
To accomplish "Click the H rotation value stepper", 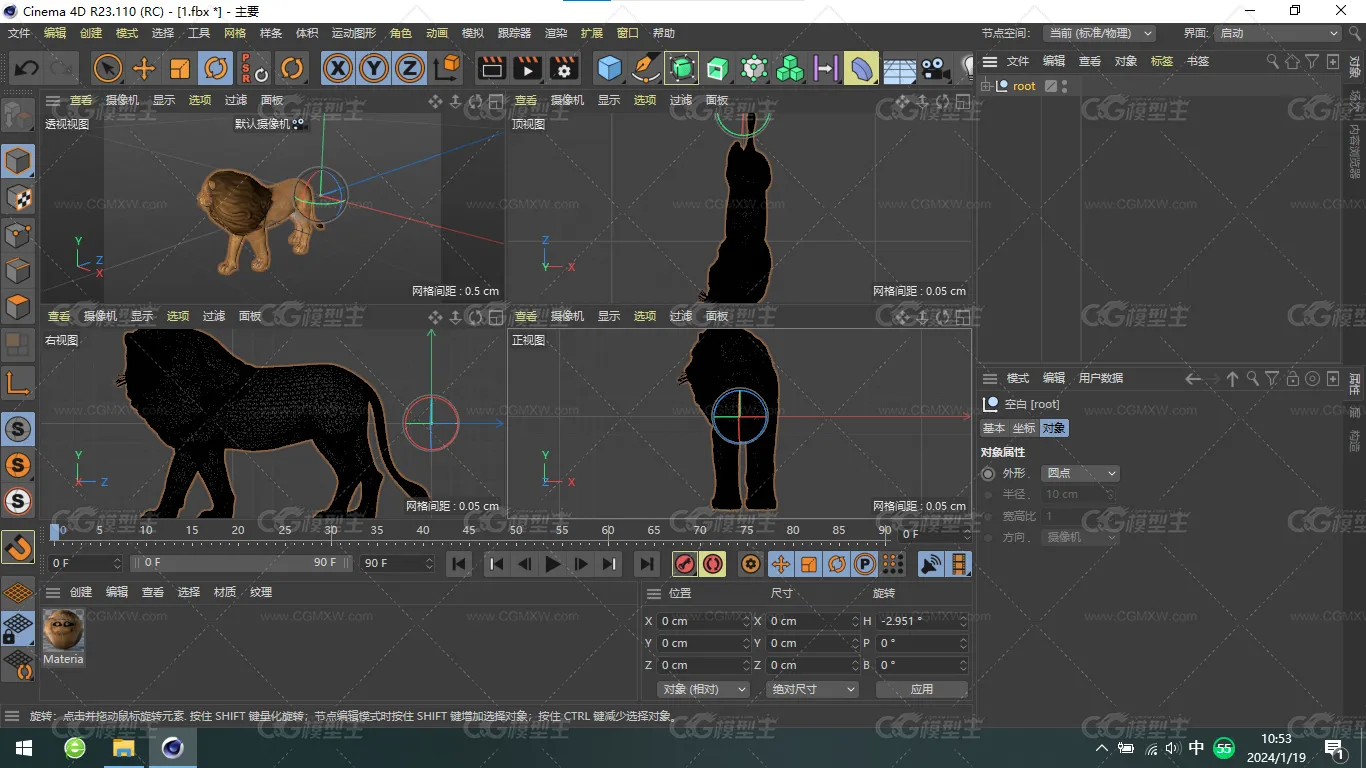I will coord(963,621).
